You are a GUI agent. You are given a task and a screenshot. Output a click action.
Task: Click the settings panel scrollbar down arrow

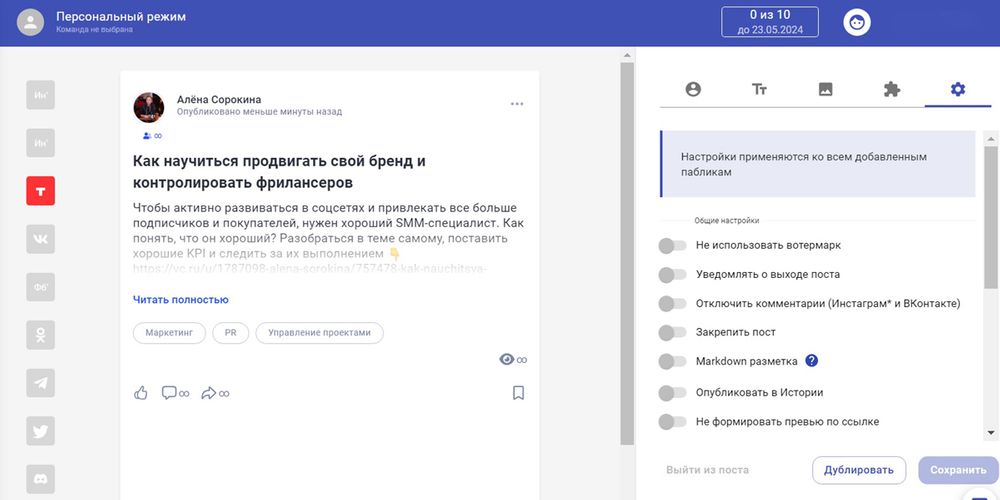pos(991,432)
